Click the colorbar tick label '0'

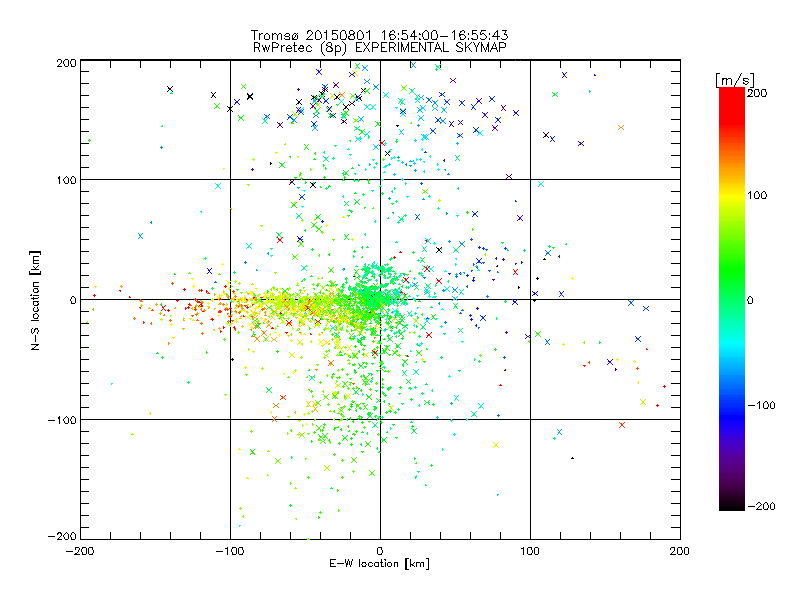point(750,300)
